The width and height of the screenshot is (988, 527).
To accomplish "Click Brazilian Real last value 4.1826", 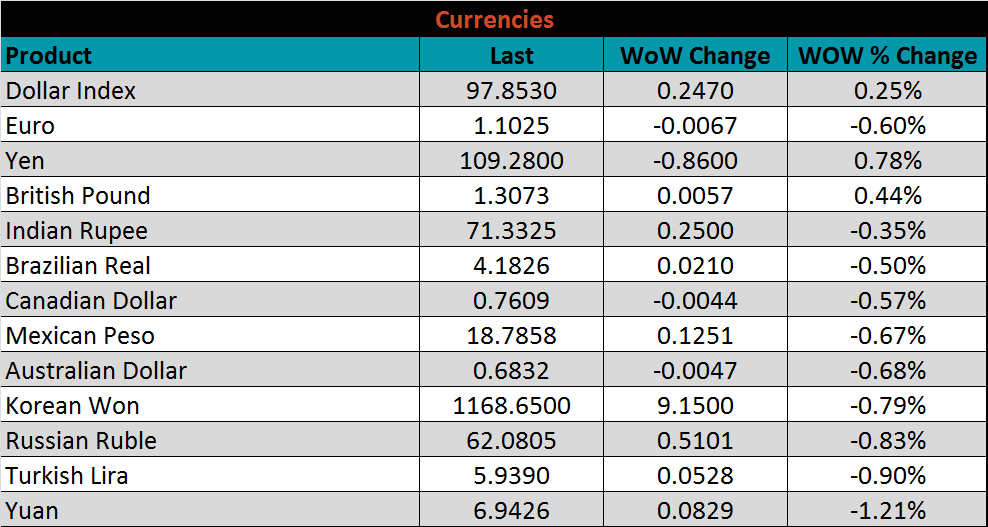I will click(x=511, y=266).
